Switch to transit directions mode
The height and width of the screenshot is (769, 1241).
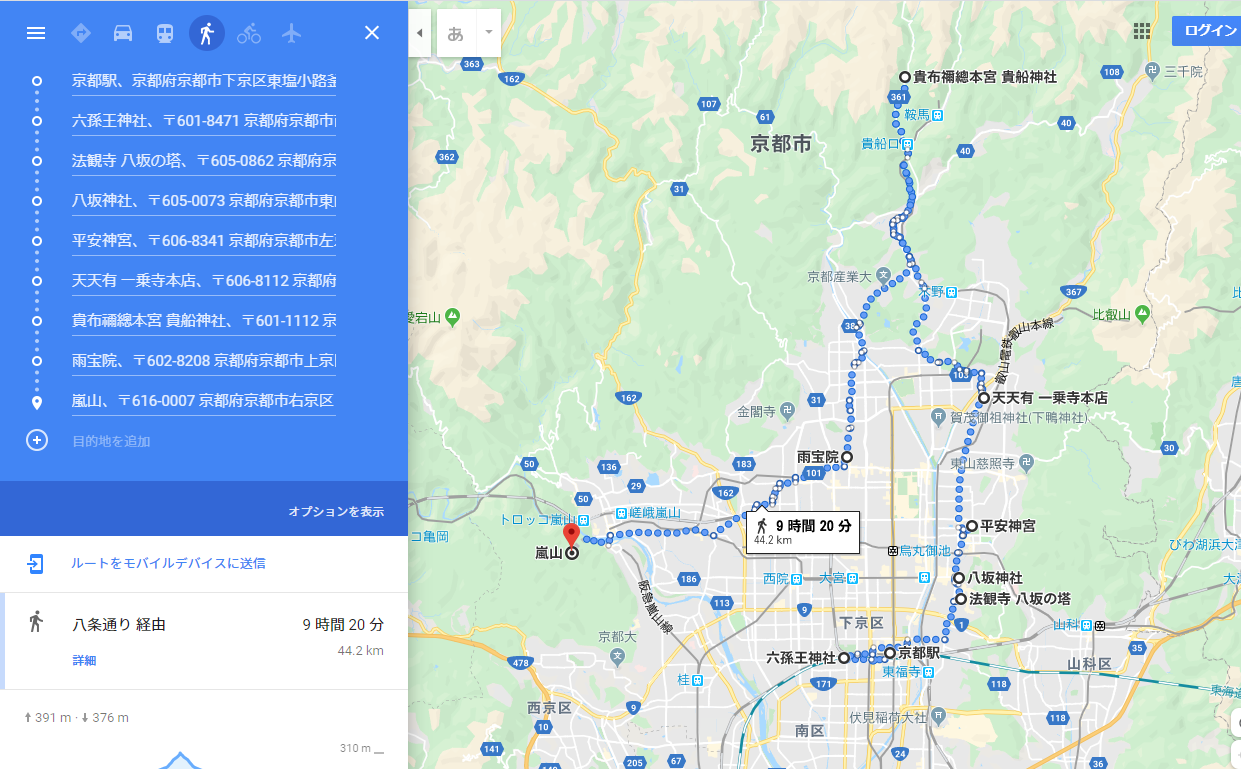tap(165, 33)
